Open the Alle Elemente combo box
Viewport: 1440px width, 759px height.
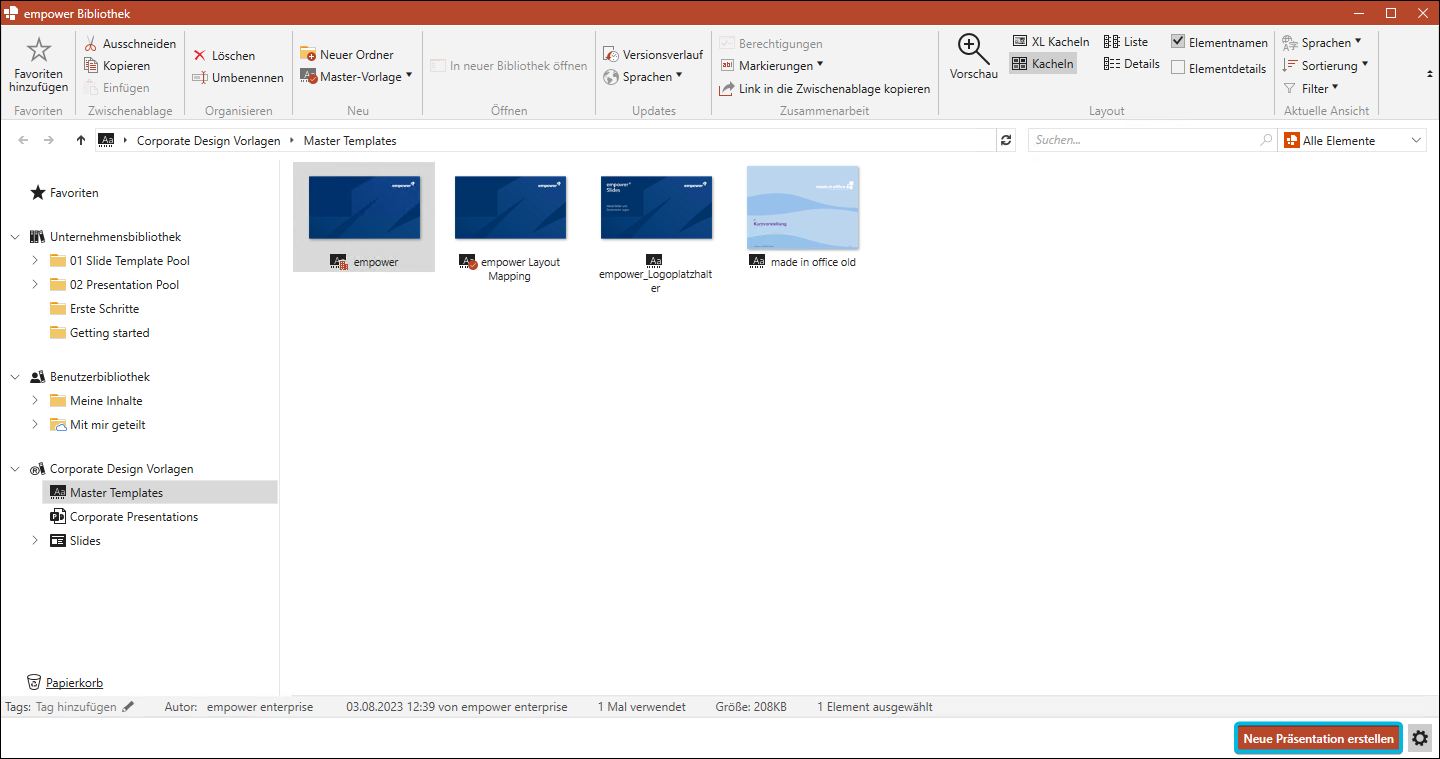tap(1353, 141)
